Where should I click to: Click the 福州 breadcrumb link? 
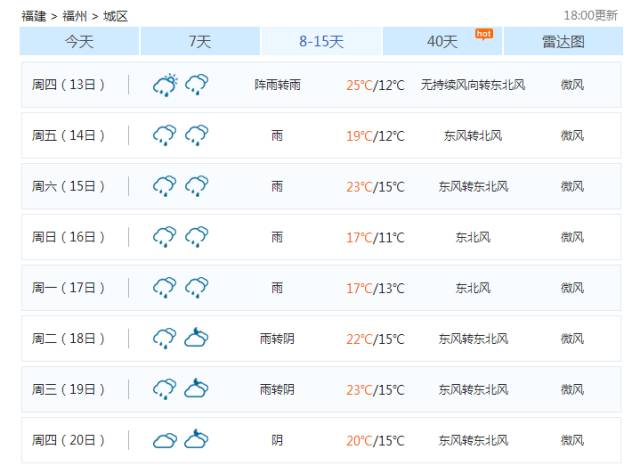pyautogui.click(x=75, y=16)
